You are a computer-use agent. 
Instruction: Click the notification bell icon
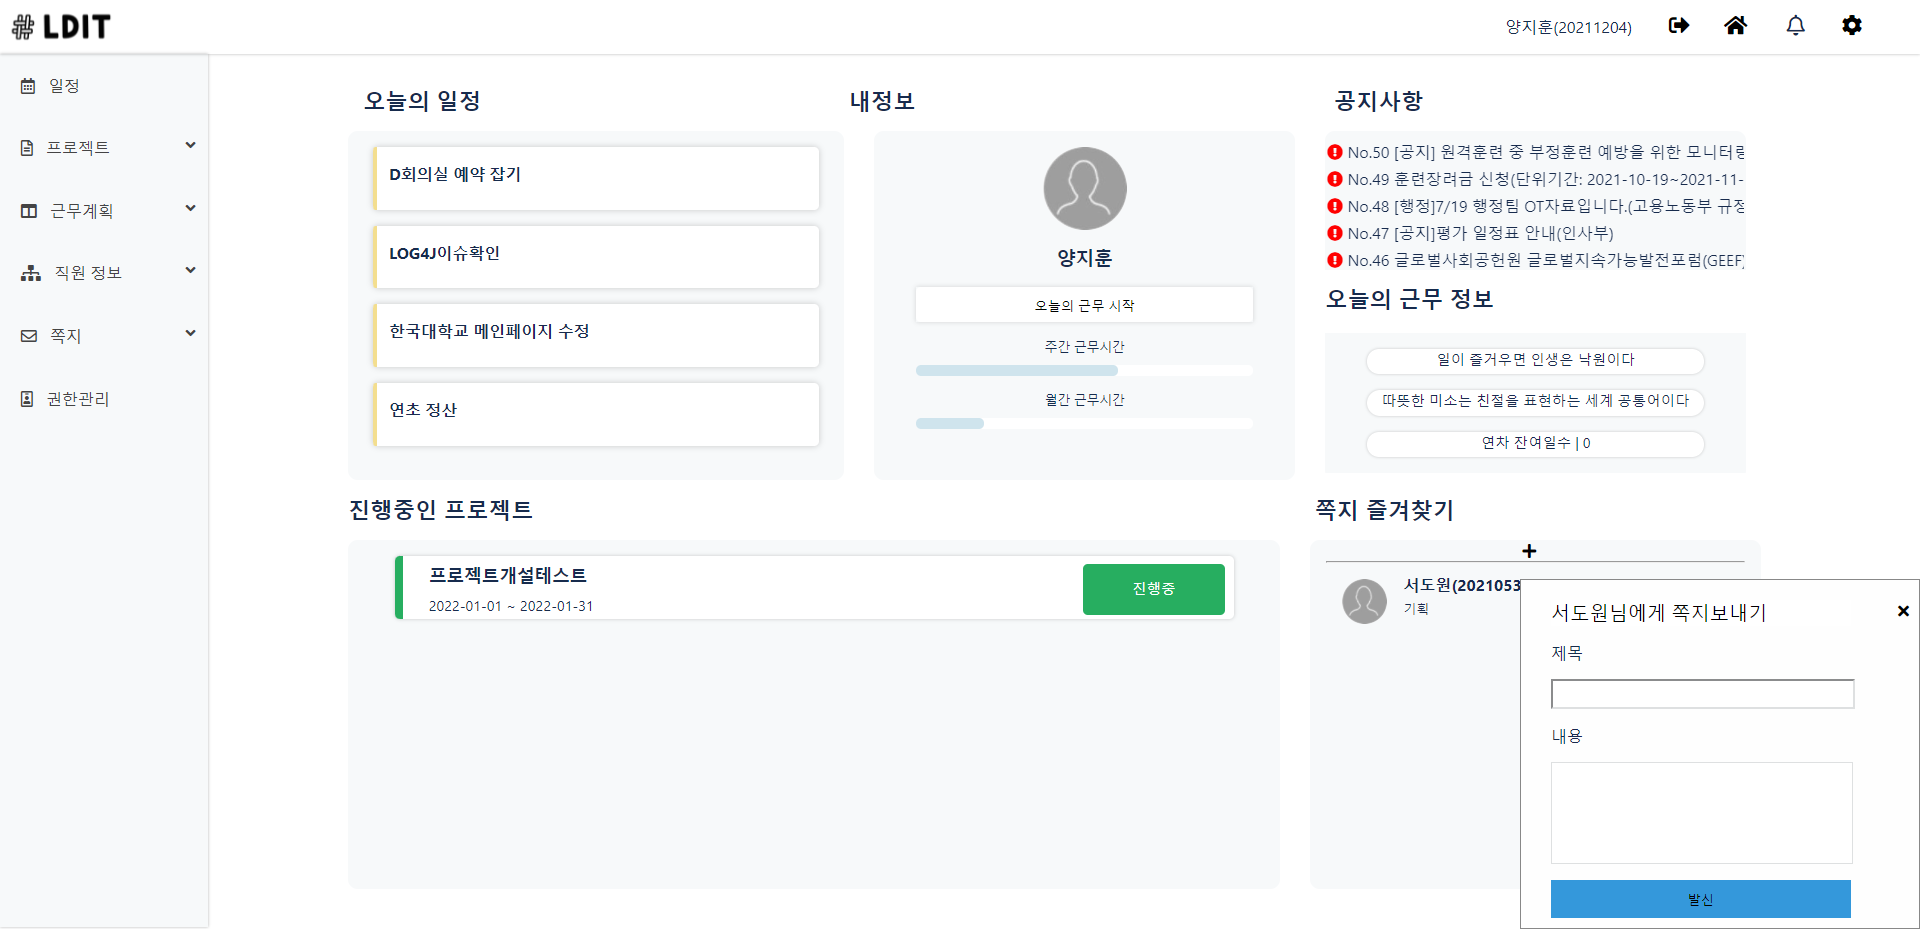coord(1796,26)
